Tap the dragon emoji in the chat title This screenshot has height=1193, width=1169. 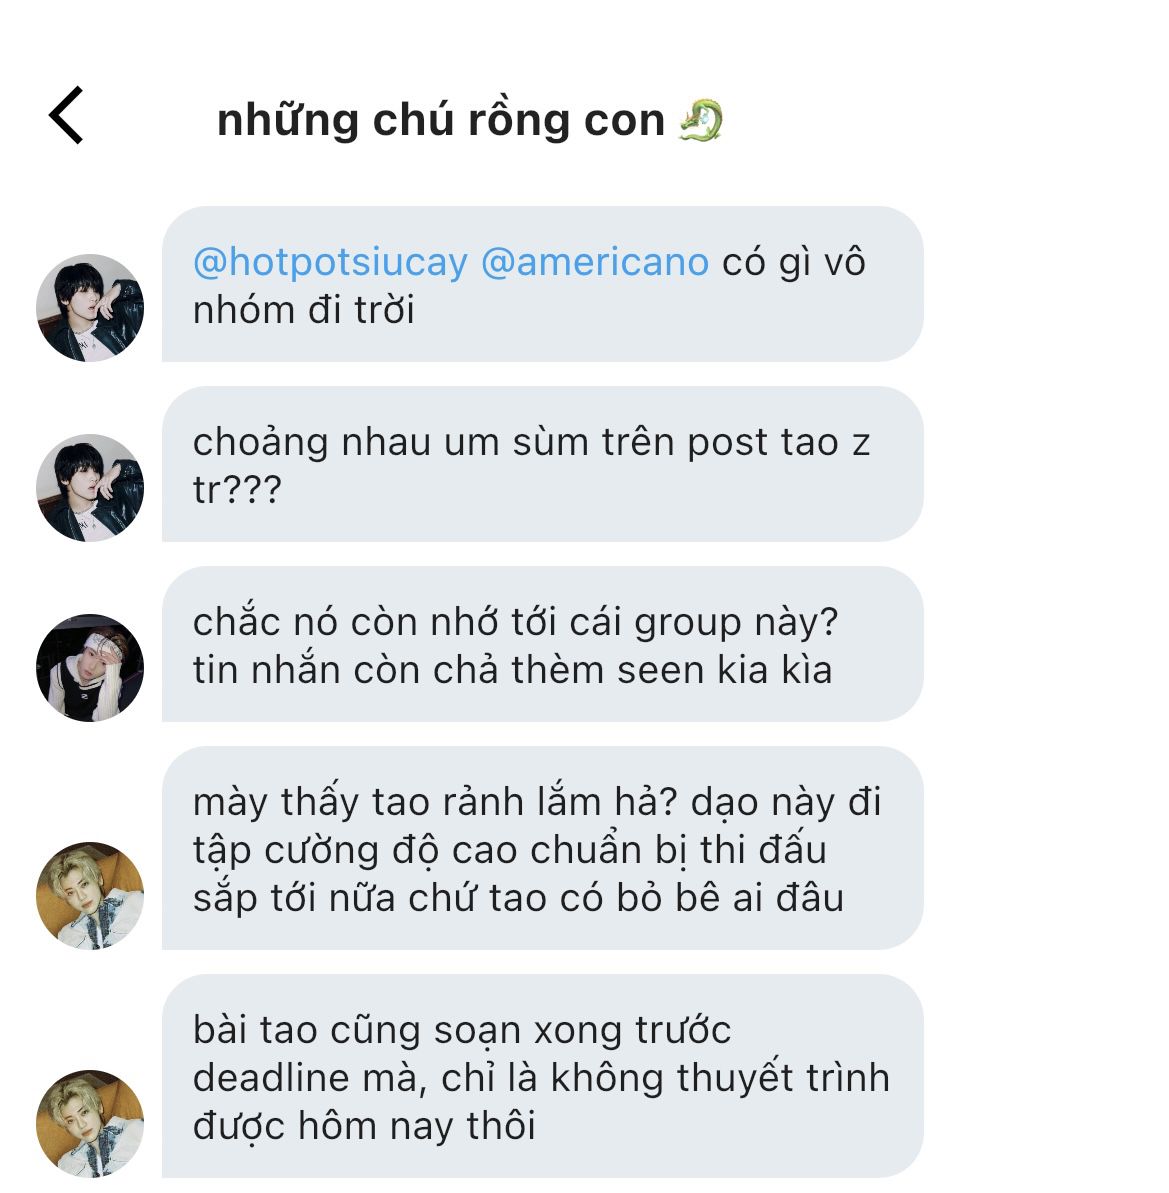tap(700, 120)
